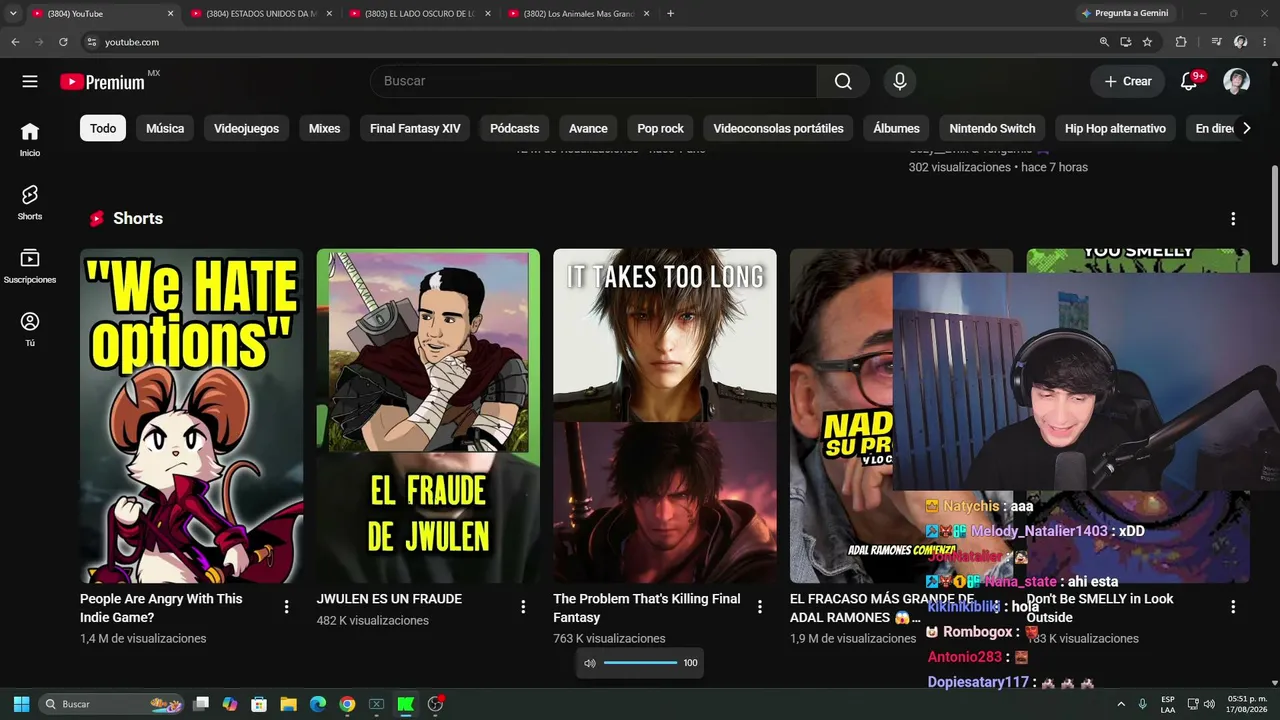Choose the Álbumes chip
This screenshot has width=1280, height=720.
pos(896,128)
